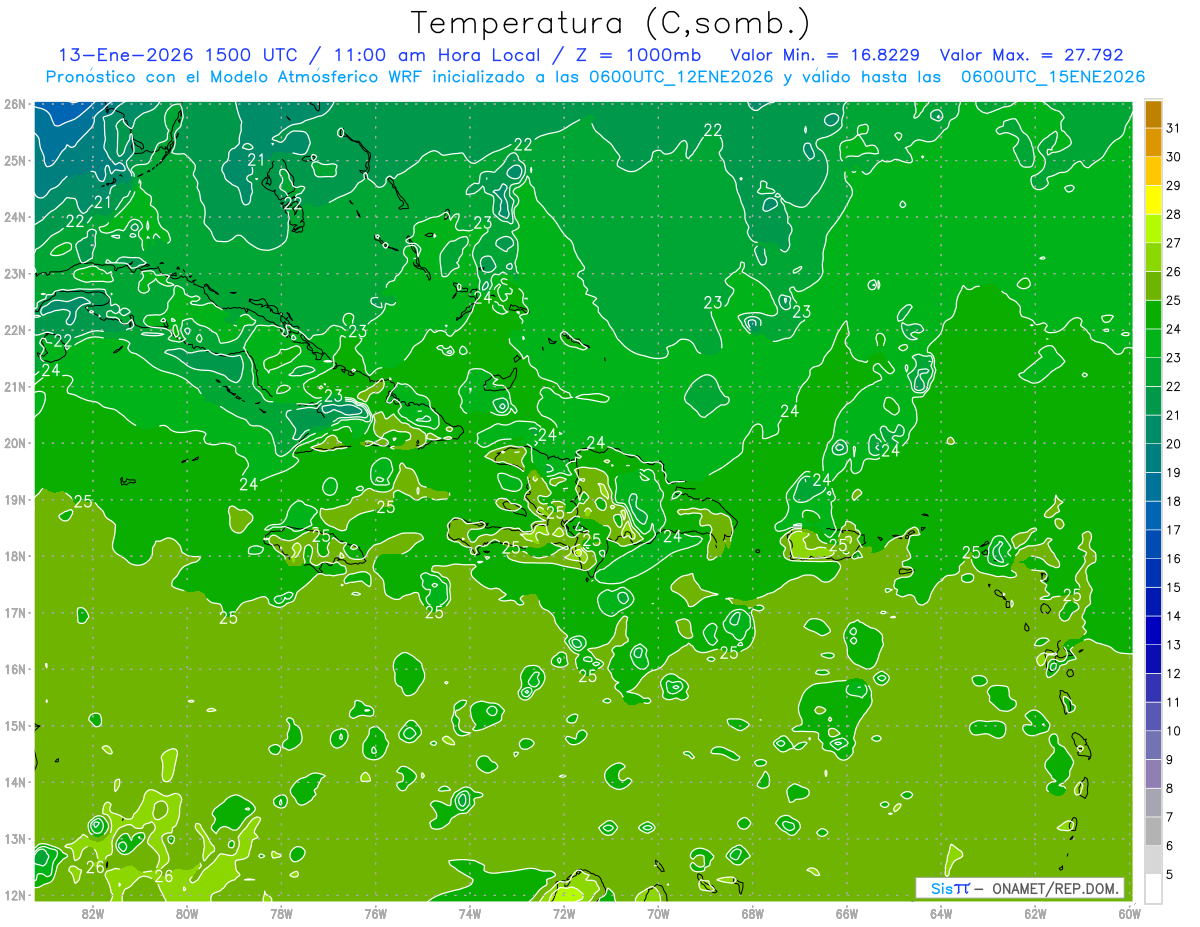Click the 82W longitude axis label
This screenshot has height=927, width=1200.
click(x=93, y=912)
